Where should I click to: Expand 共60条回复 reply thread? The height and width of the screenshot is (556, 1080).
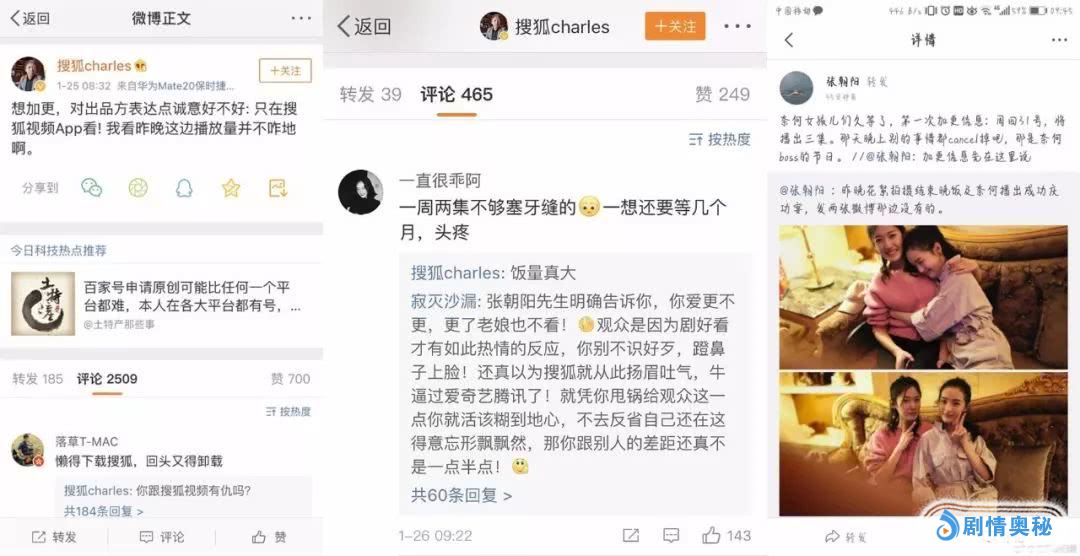[461, 495]
